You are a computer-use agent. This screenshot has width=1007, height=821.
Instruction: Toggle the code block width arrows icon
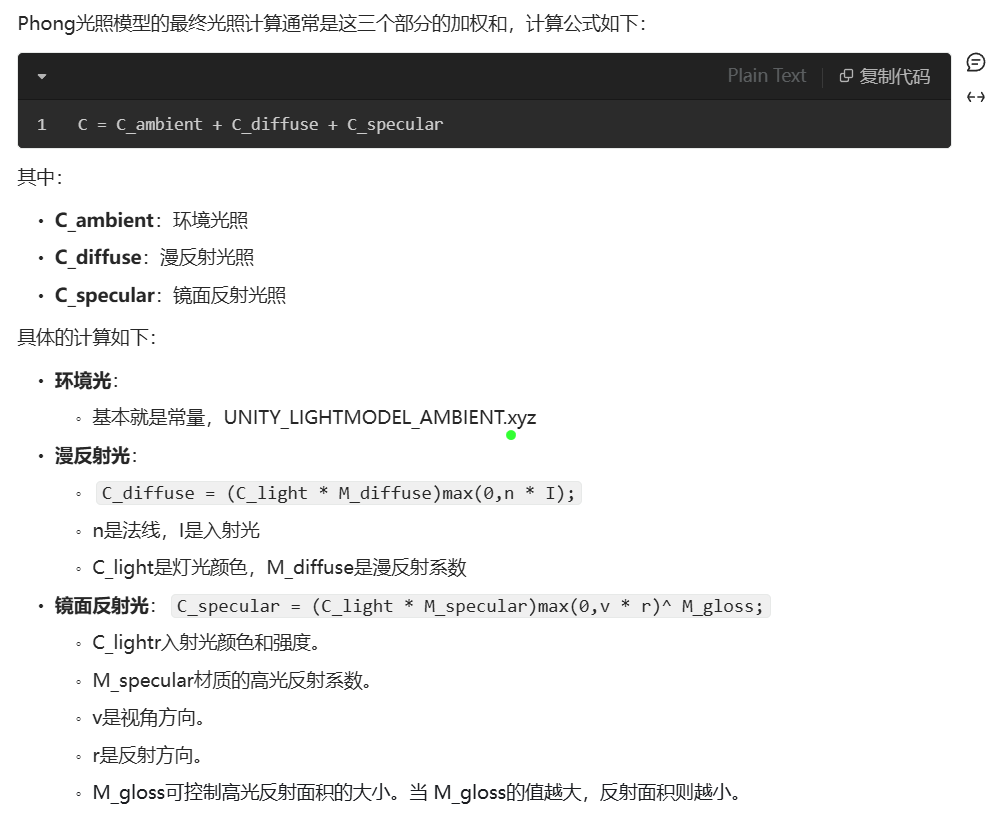976,97
